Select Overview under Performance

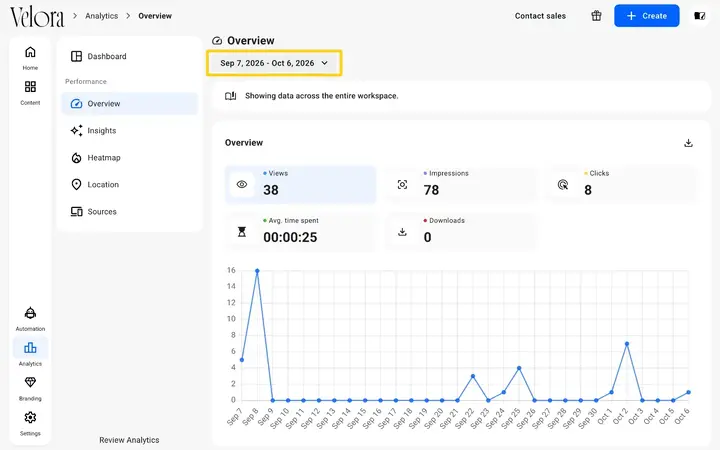[x=129, y=104]
